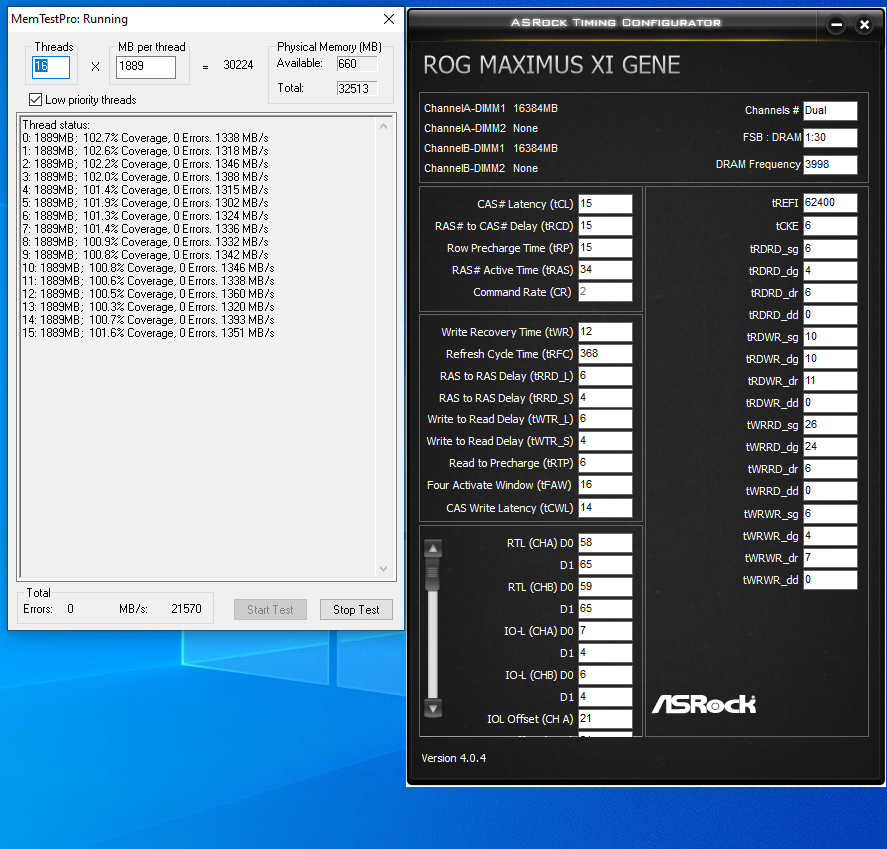This screenshot has height=849, width=887.
Task: Close the MemTestPro window
Action: [x=389, y=19]
